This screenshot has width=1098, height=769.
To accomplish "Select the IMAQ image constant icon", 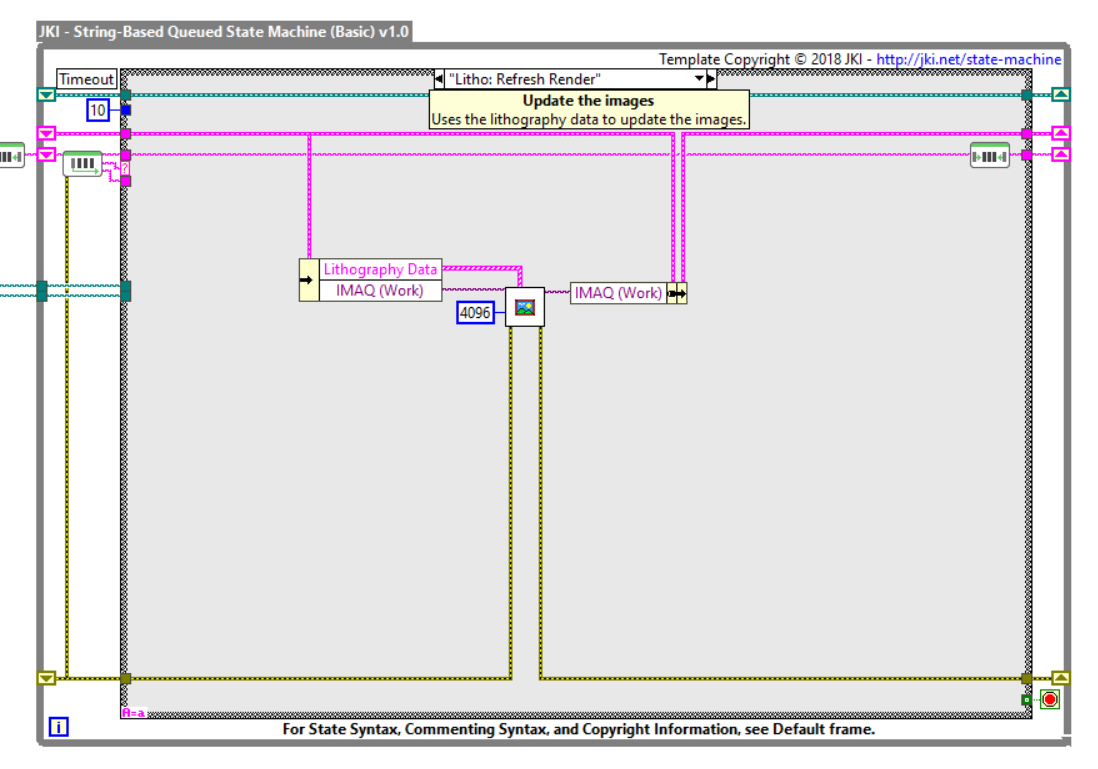I will pyautogui.click(x=524, y=307).
